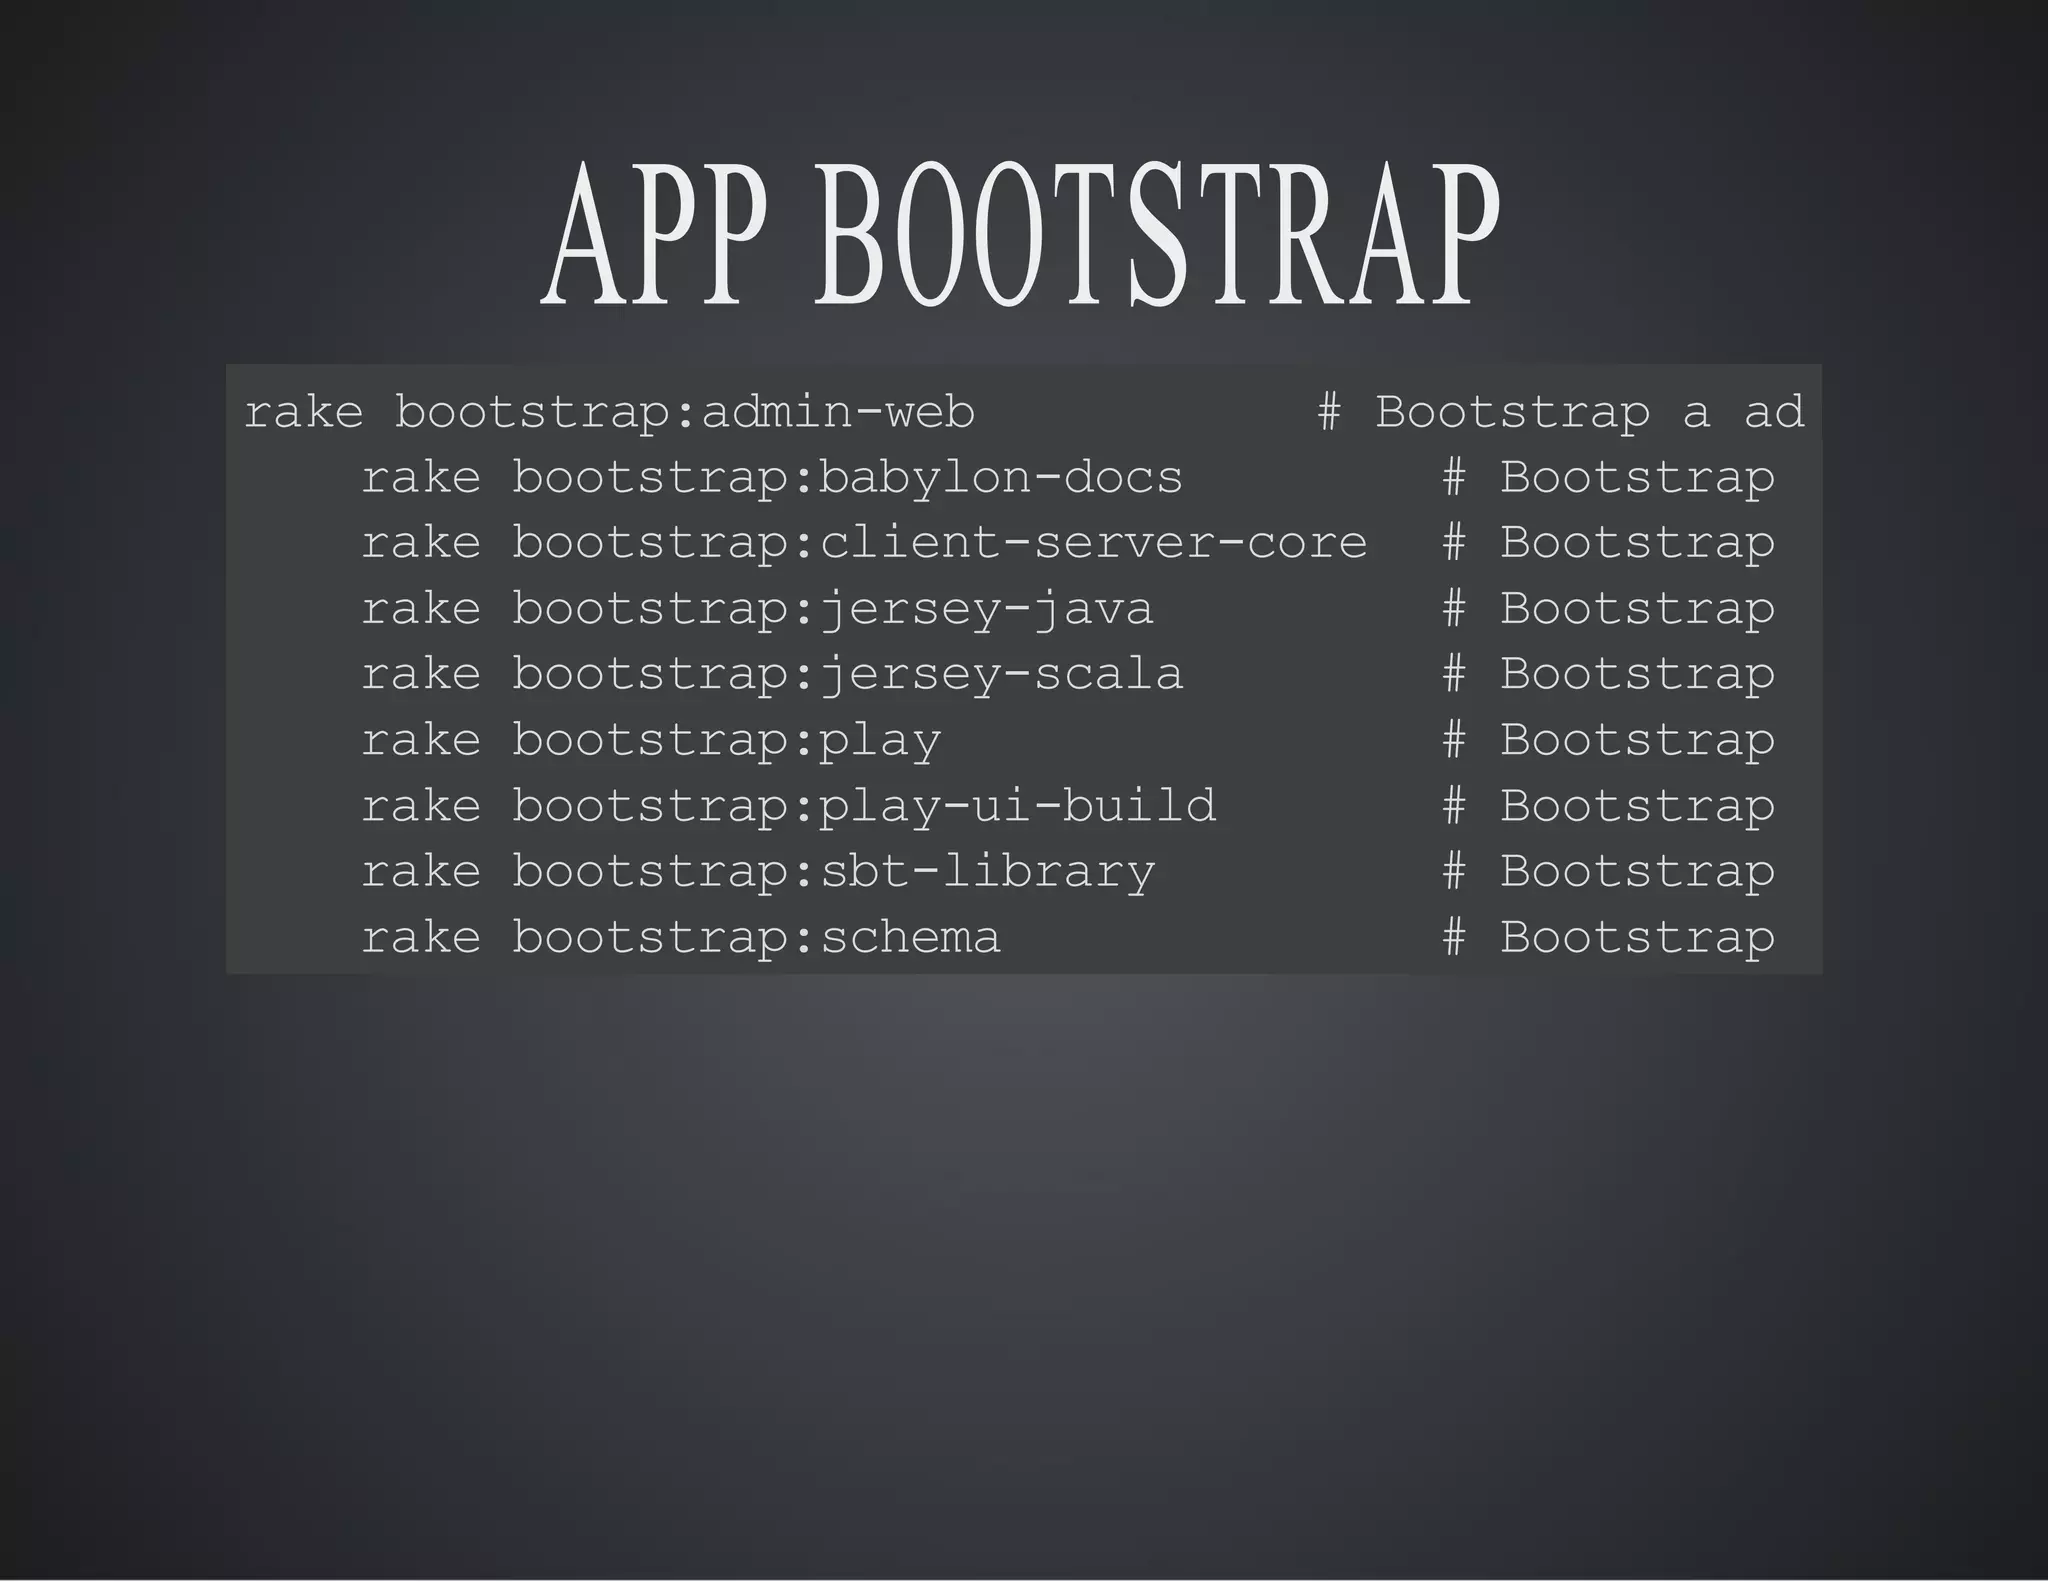Click the '# Bootstrap a ad' comment

[1561, 412]
